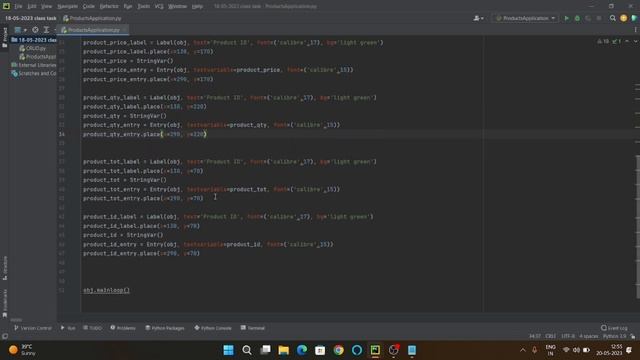Click the editor vertical scrollbar
Screen dimensions: 640x360
click(x=638, y=227)
